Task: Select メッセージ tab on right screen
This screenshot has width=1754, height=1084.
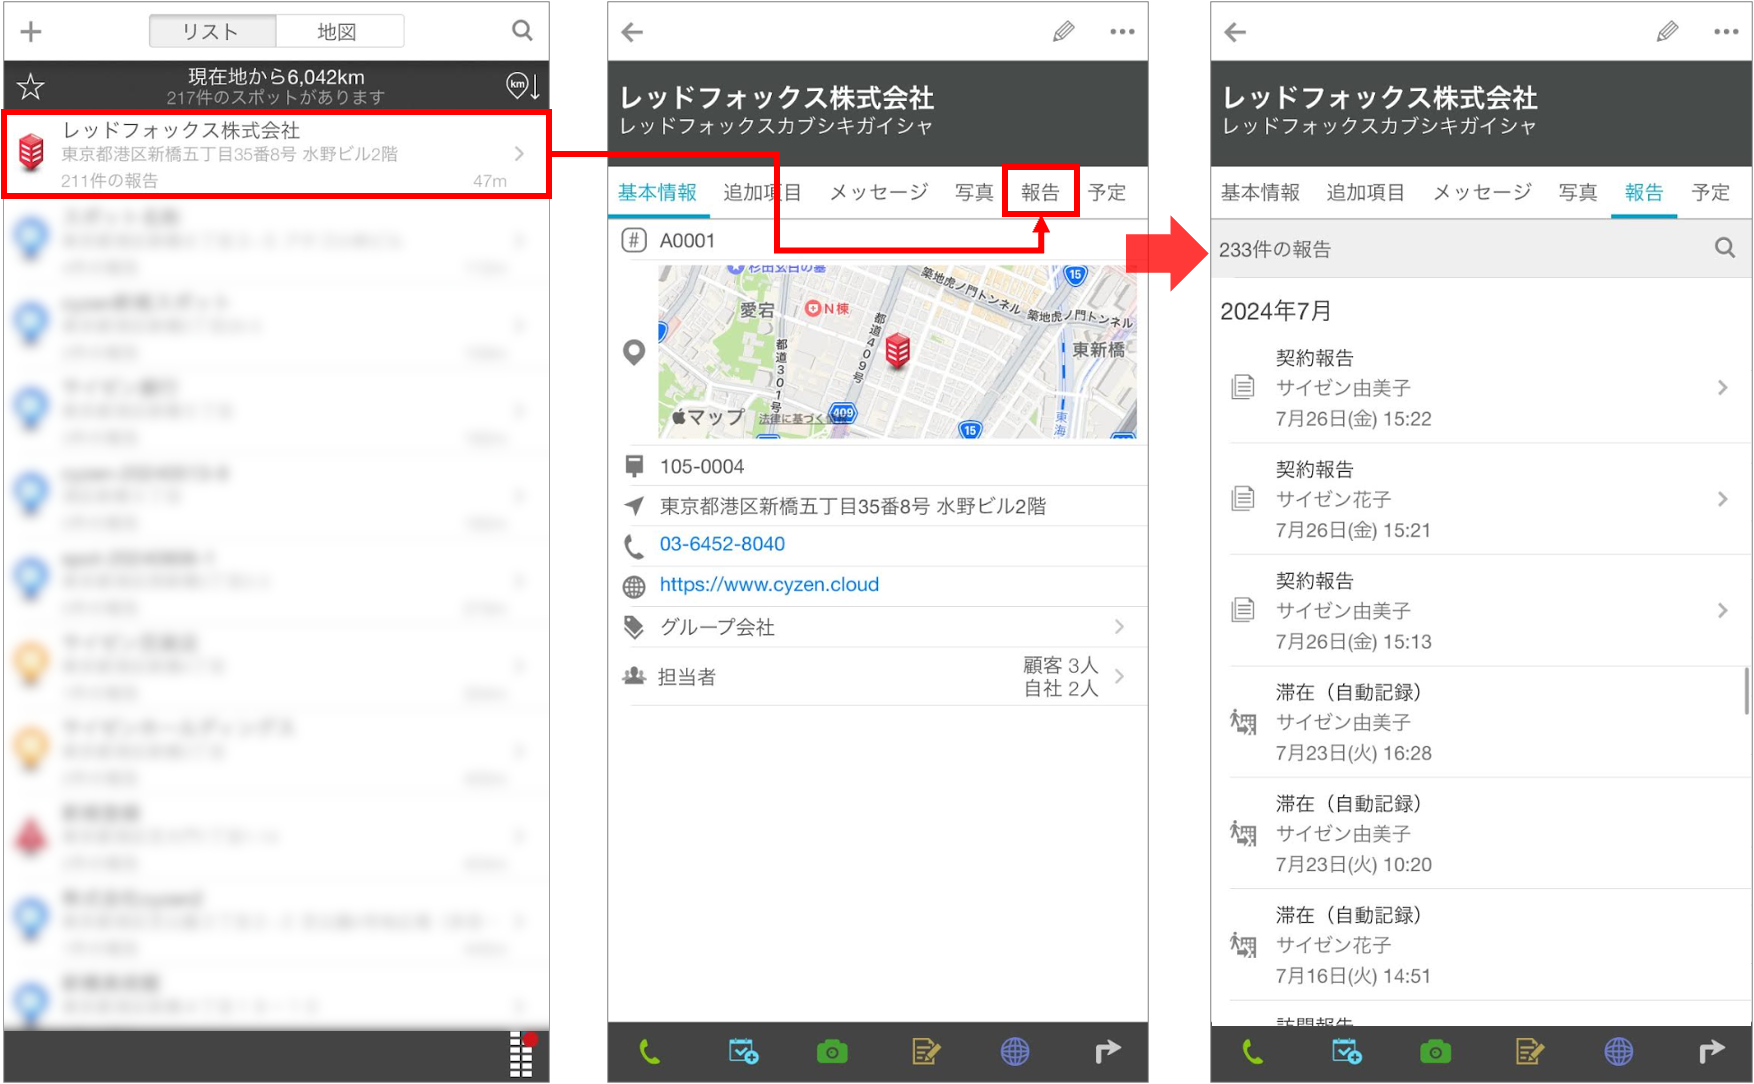Action: tap(1482, 192)
